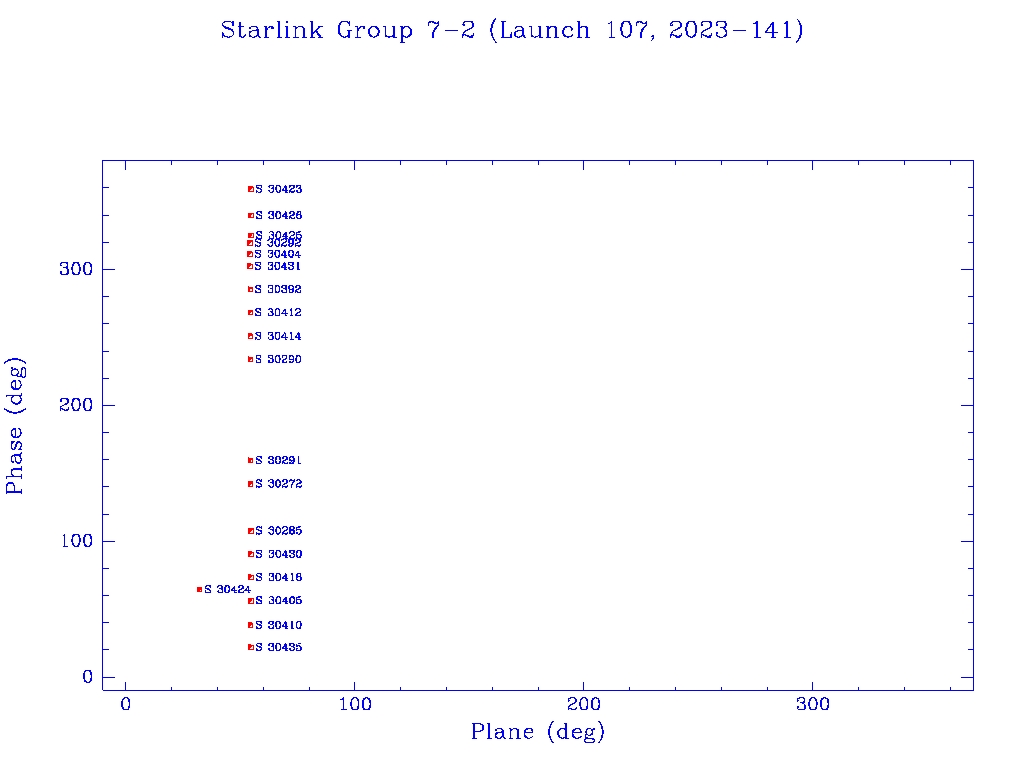Select the S 30414 satellite label
Screen dimensions: 1024x768
[x=278, y=336]
